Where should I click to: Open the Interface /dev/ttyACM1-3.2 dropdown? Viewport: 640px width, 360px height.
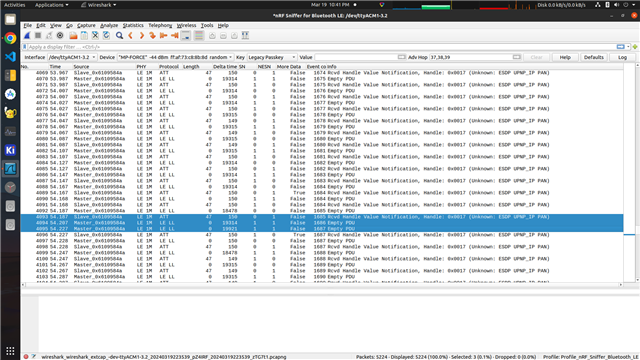tap(72, 57)
